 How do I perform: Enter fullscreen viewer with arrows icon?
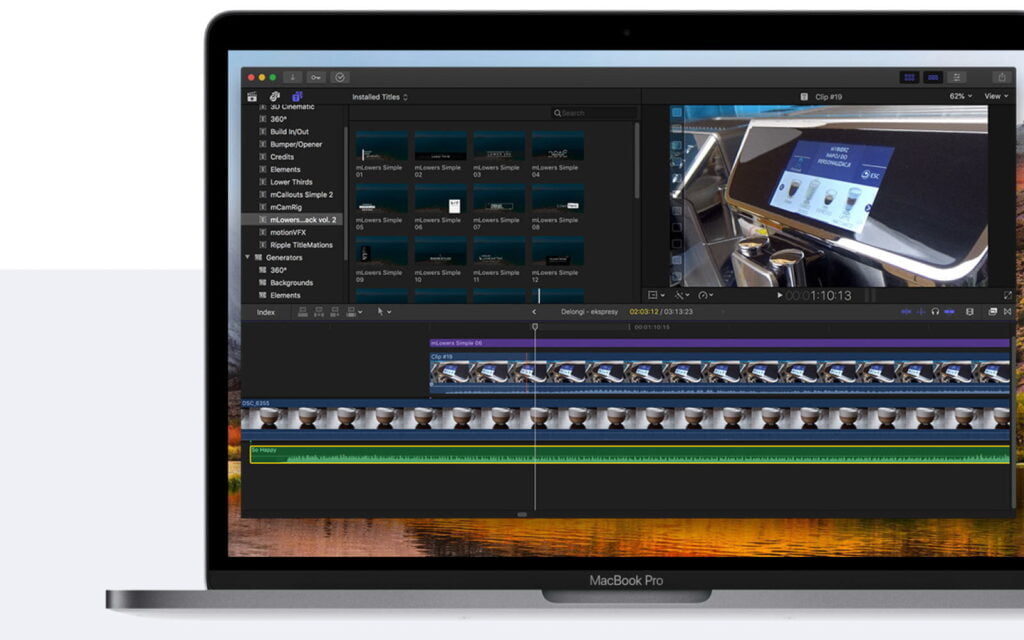coord(1008,296)
